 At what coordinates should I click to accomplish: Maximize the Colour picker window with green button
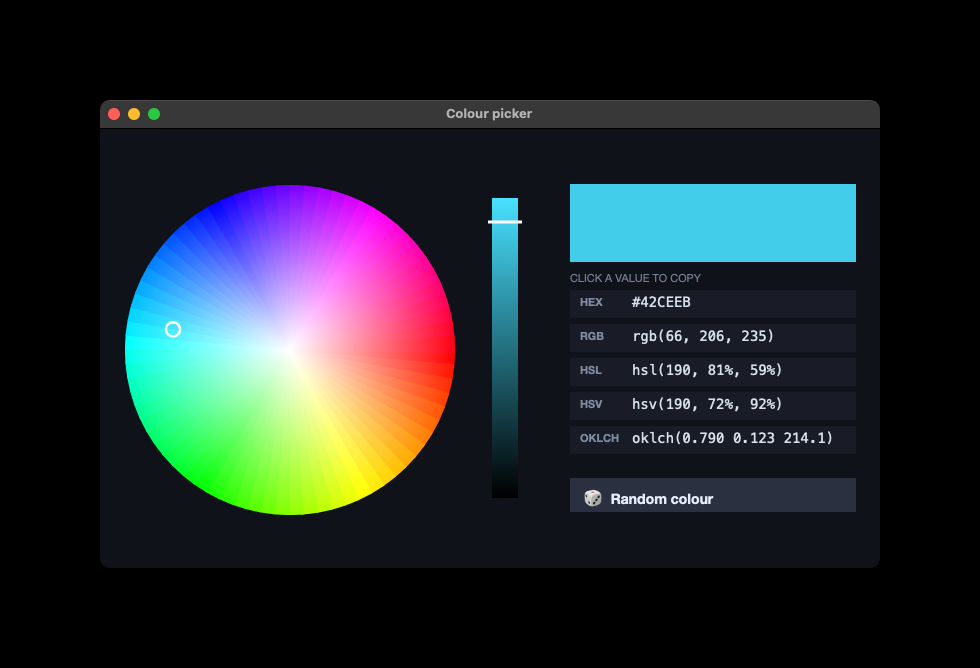(154, 114)
